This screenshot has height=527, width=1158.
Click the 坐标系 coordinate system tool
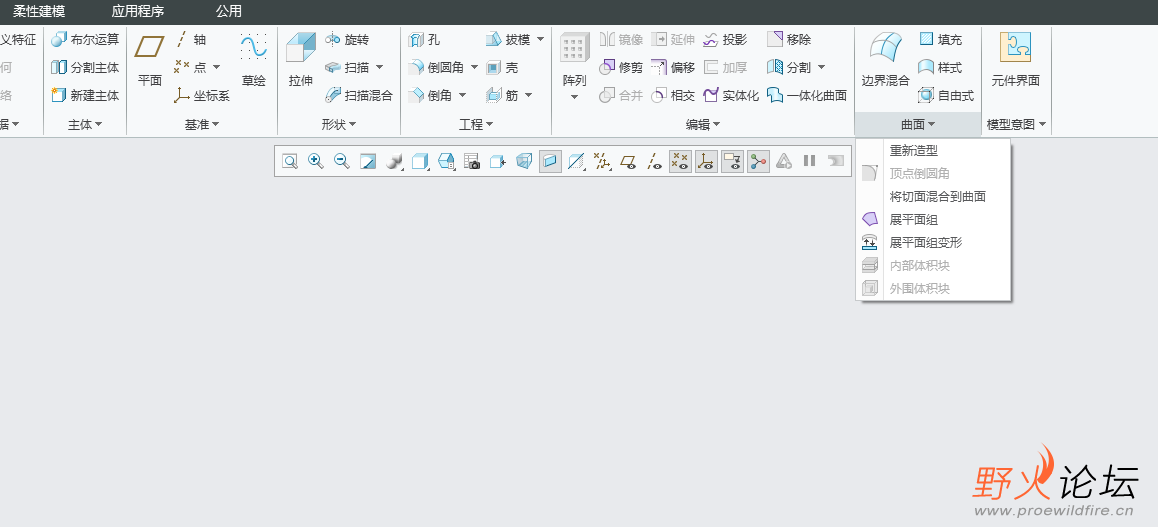202,95
